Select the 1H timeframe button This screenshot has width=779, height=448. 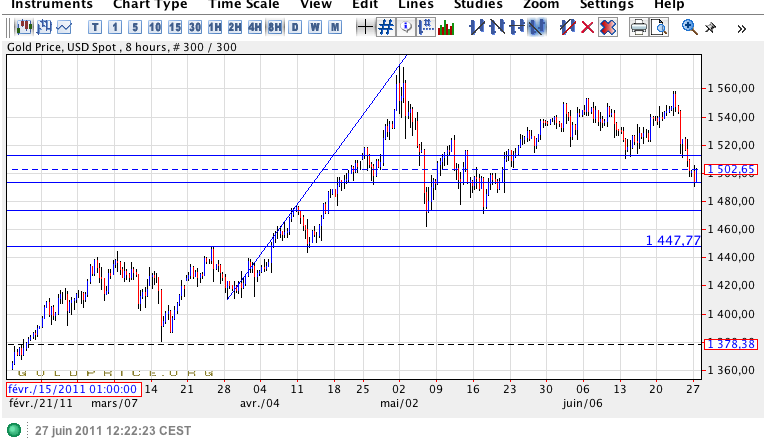click(214, 27)
